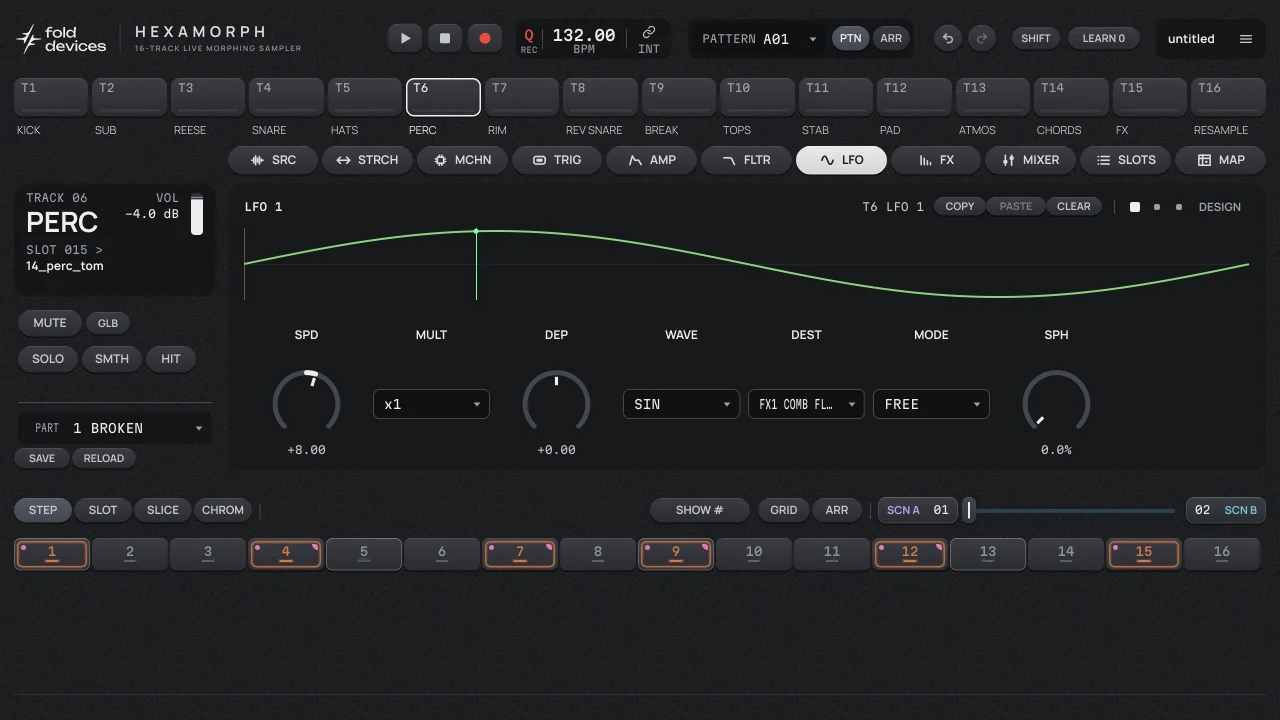Switch to the MCHN machine page
The width and height of the screenshot is (1280, 720).
click(x=462, y=160)
